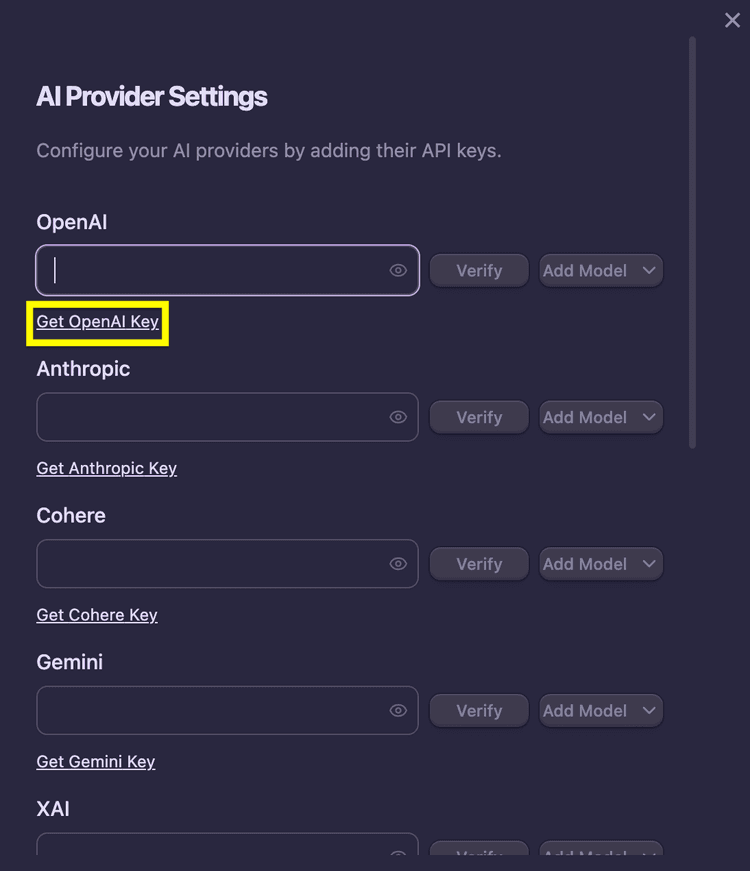Expand Gemini's Add Model dropdown

tap(601, 711)
